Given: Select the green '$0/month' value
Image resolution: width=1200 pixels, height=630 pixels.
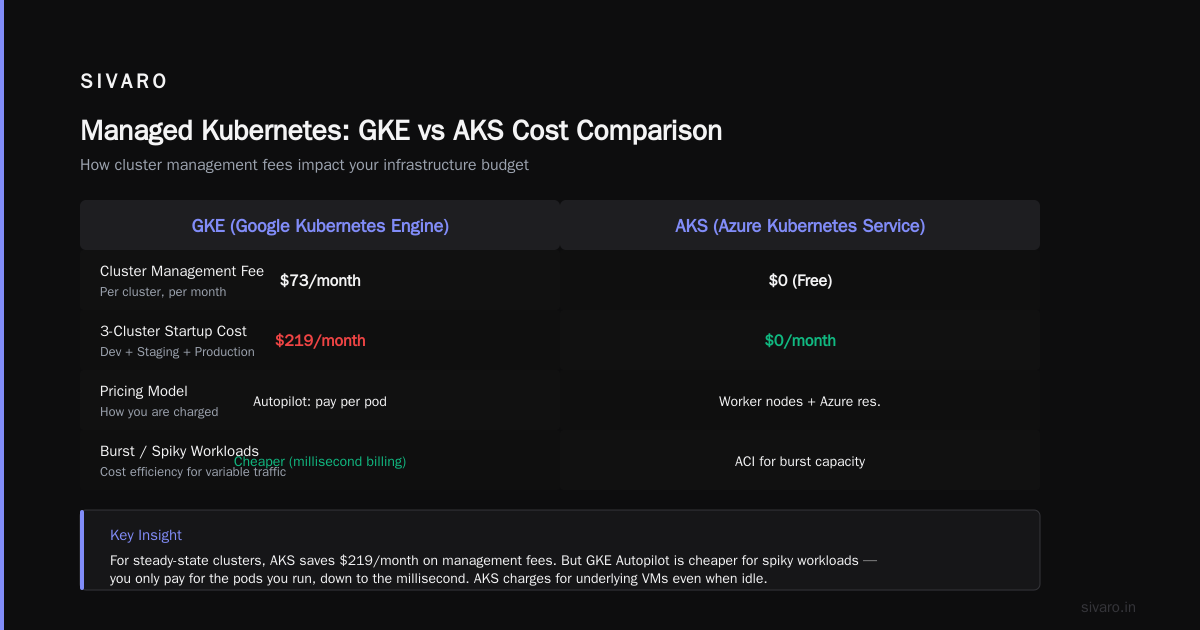Looking at the screenshot, I should tap(800, 341).
